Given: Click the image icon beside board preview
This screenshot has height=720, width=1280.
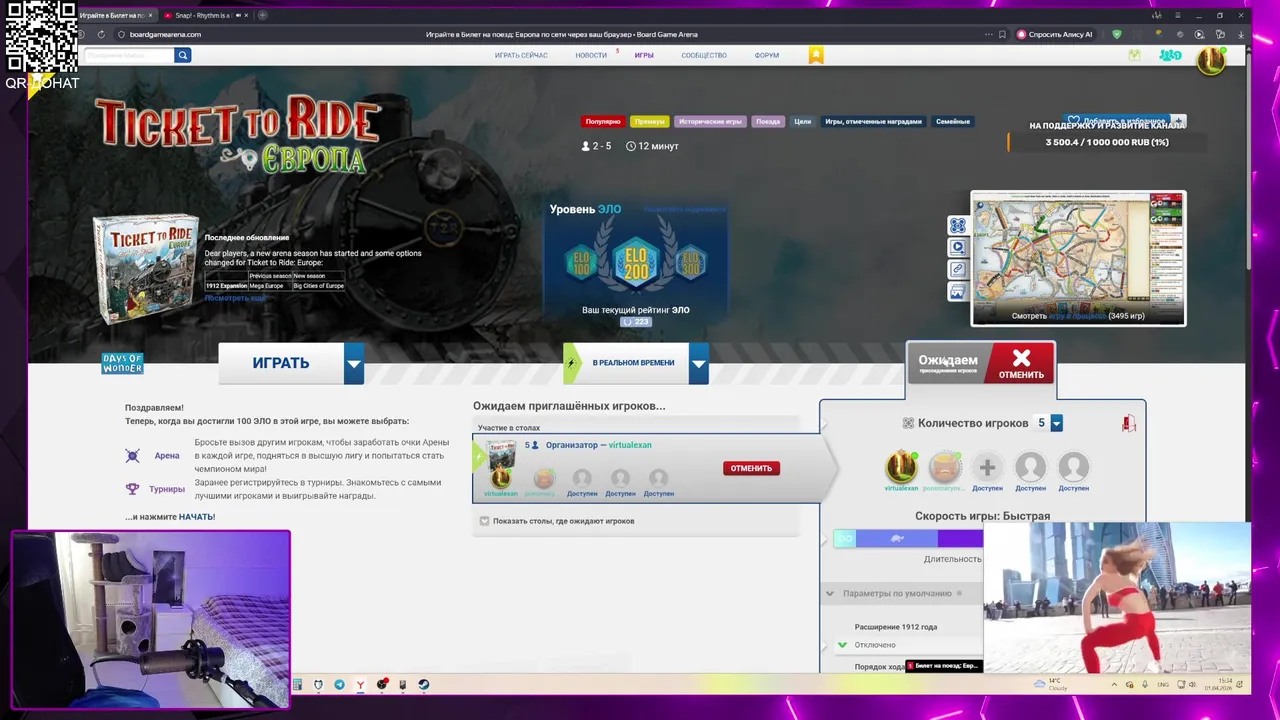Looking at the screenshot, I should tap(957, 292).
